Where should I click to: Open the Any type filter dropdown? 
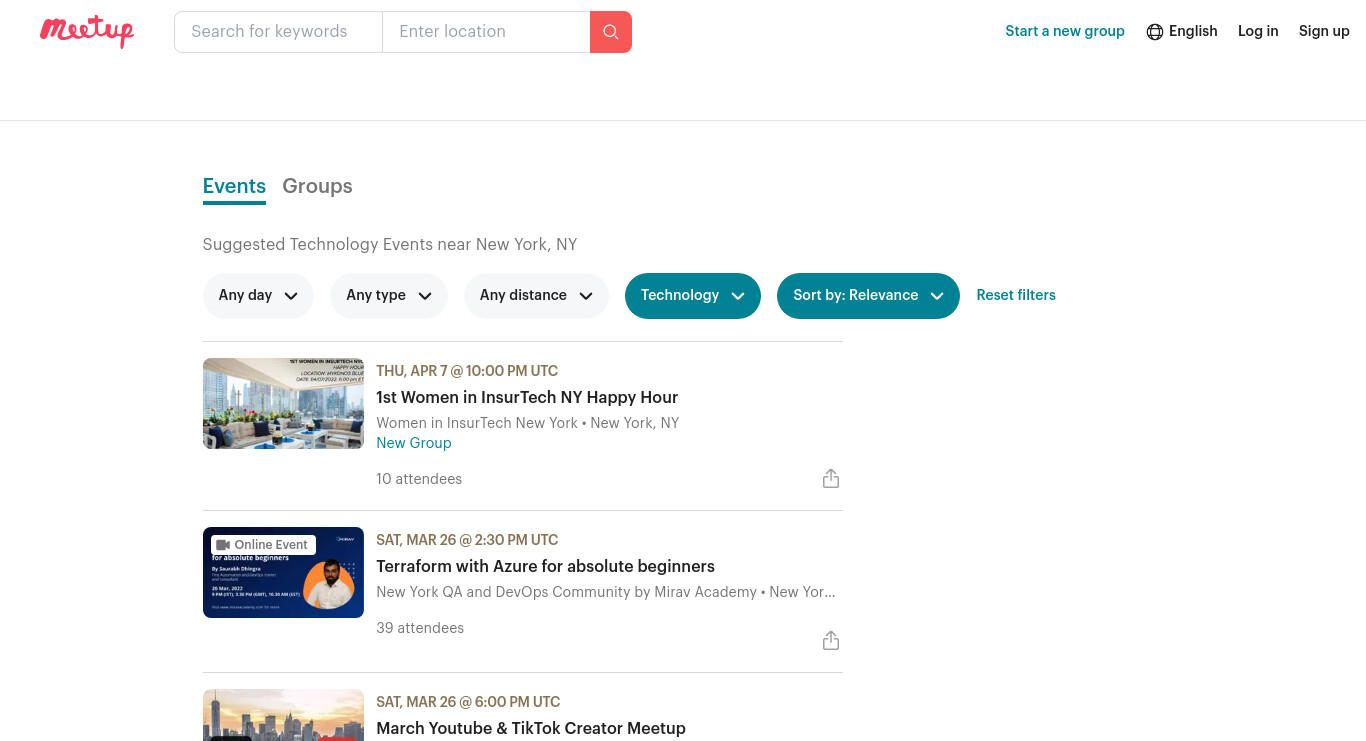389,296
